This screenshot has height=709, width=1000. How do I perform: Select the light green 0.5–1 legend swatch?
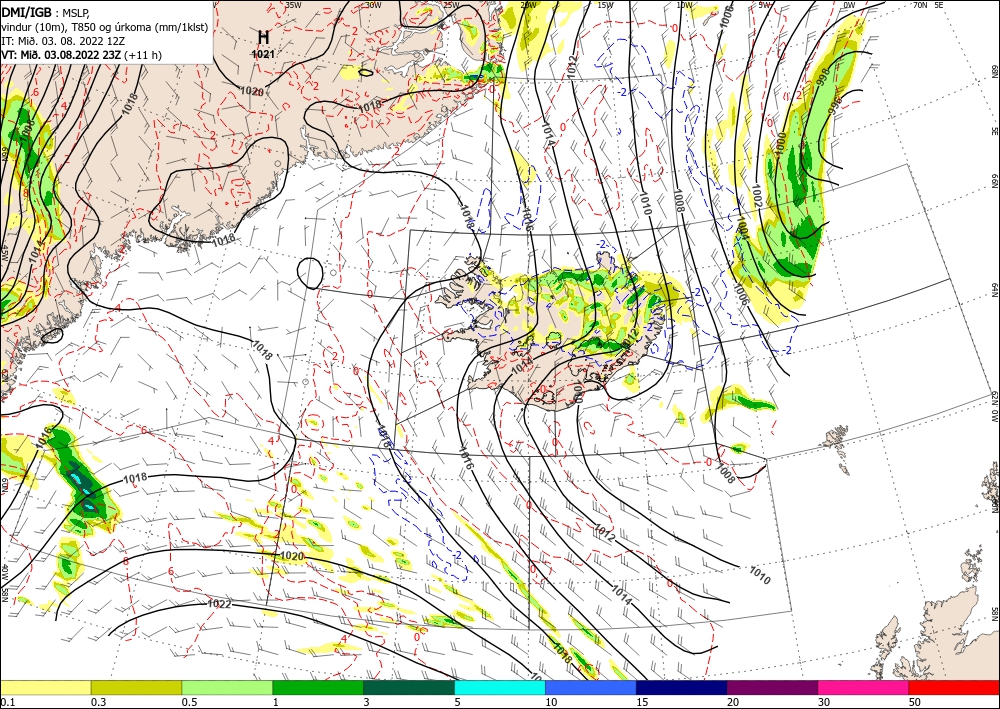pyautogui.click(x=227, y=687)
